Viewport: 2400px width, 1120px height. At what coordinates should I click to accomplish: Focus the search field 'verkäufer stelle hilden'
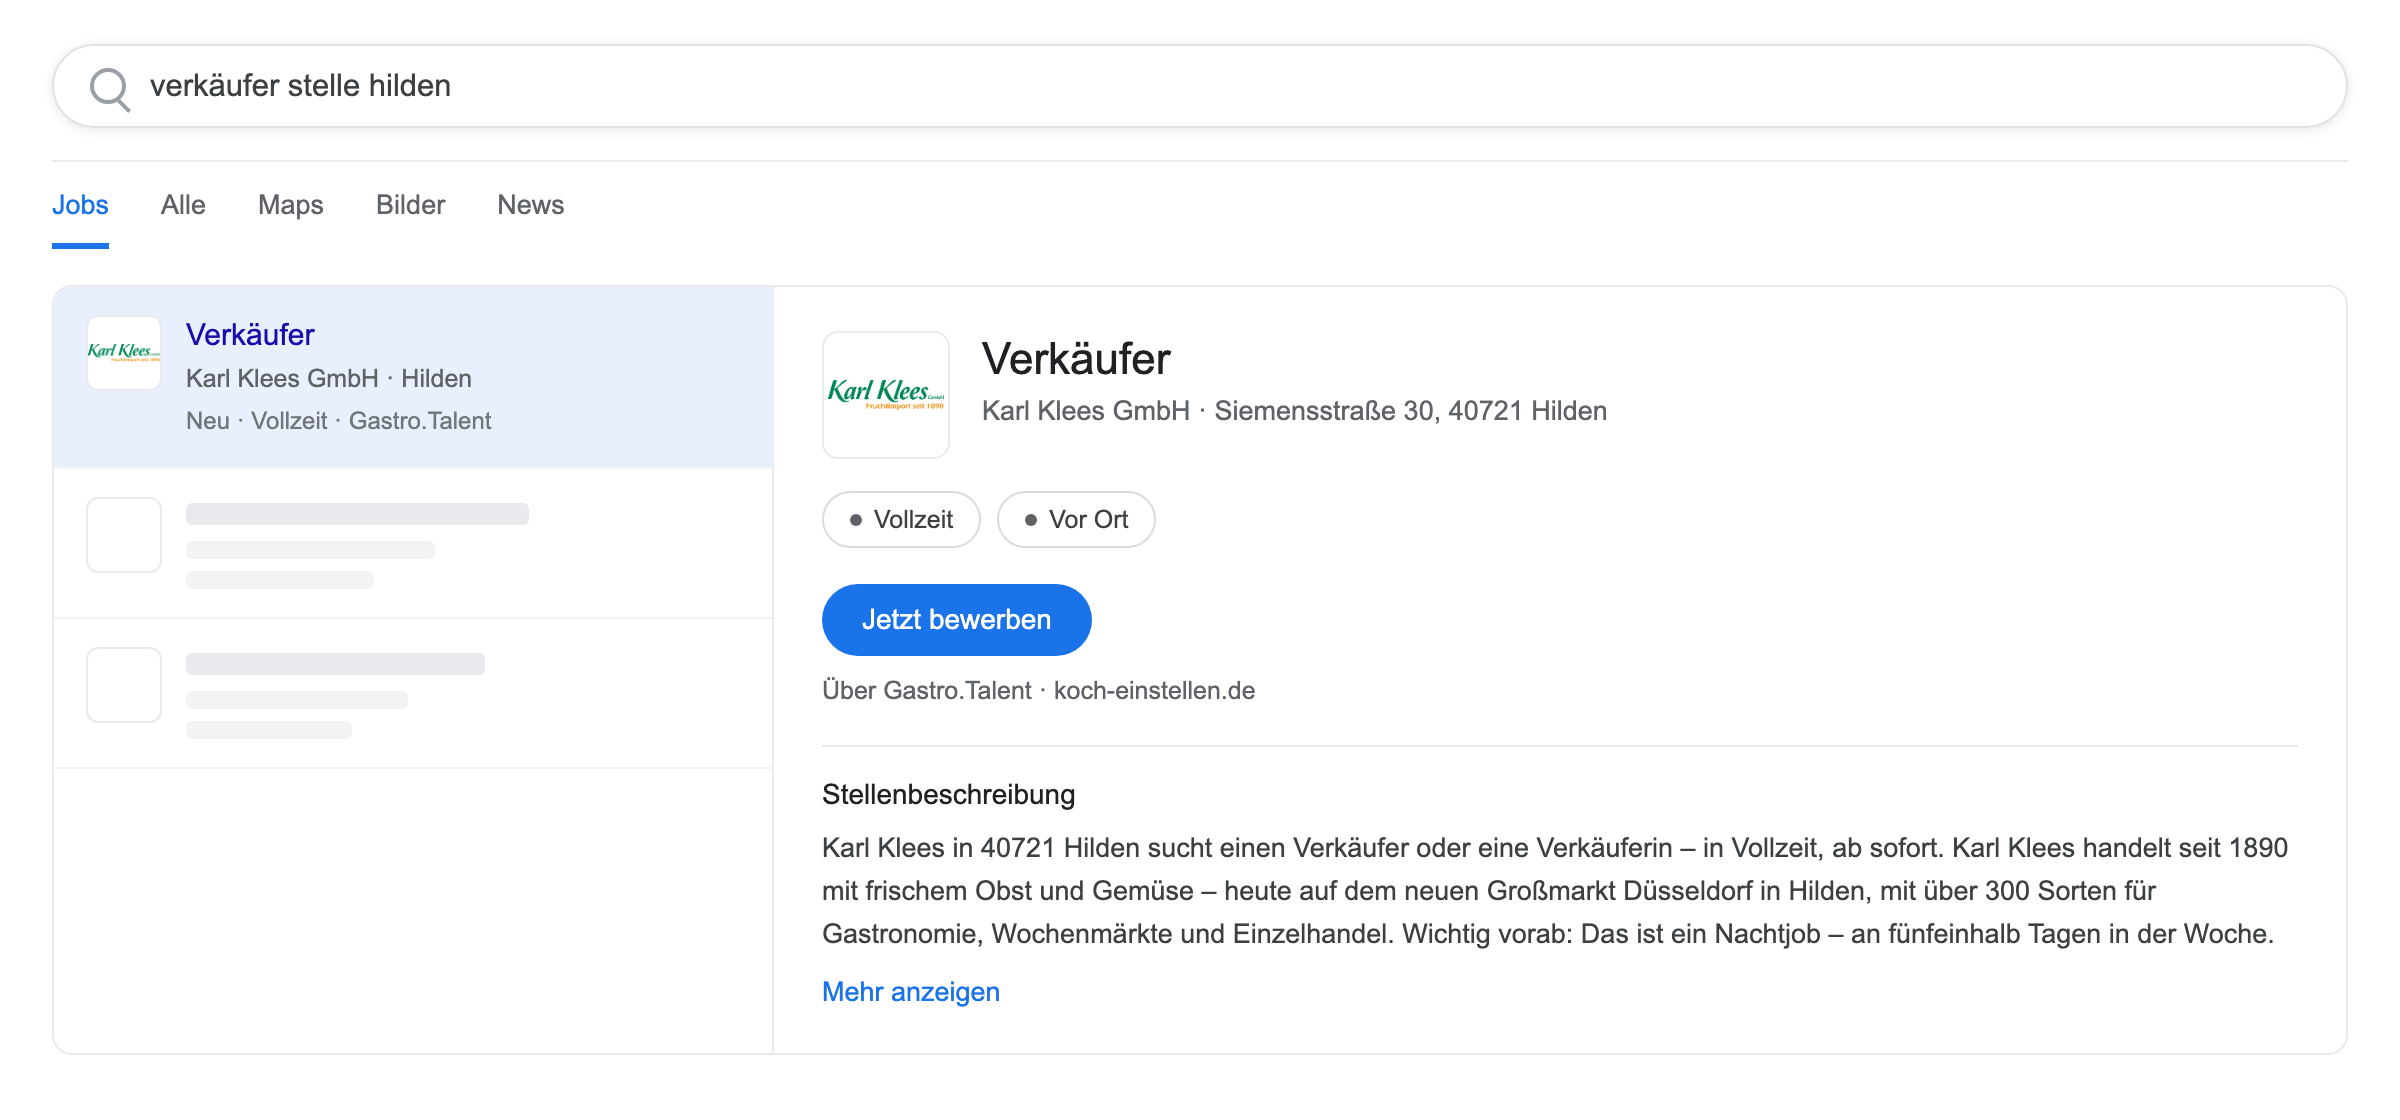tap(1200, 86)
